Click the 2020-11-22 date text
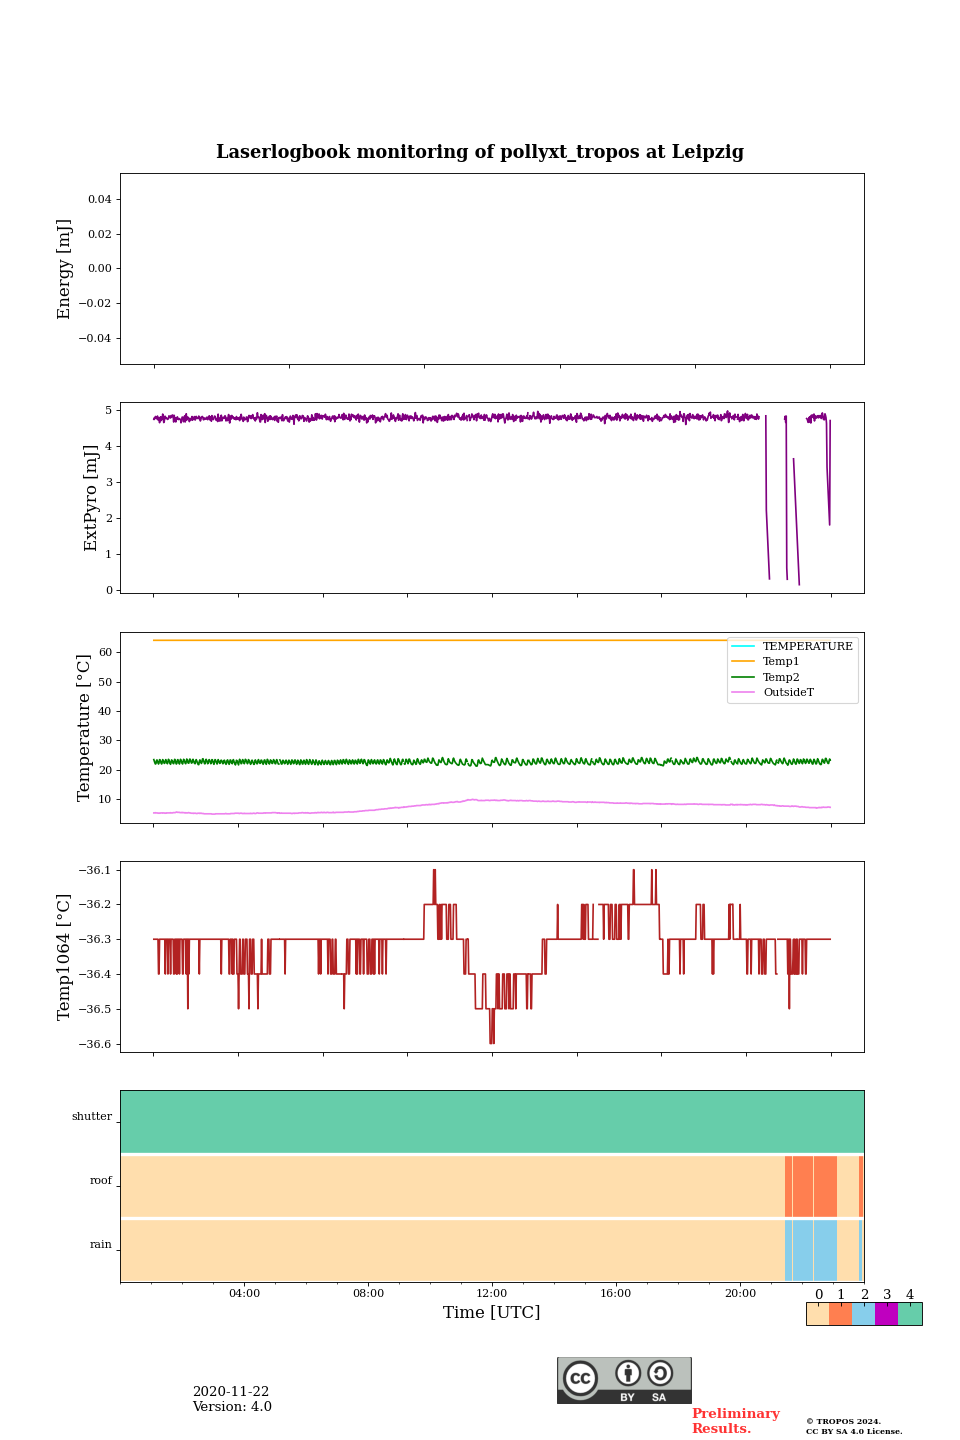Viewport: 960px width, 1440px height. tap(231, 1392)
